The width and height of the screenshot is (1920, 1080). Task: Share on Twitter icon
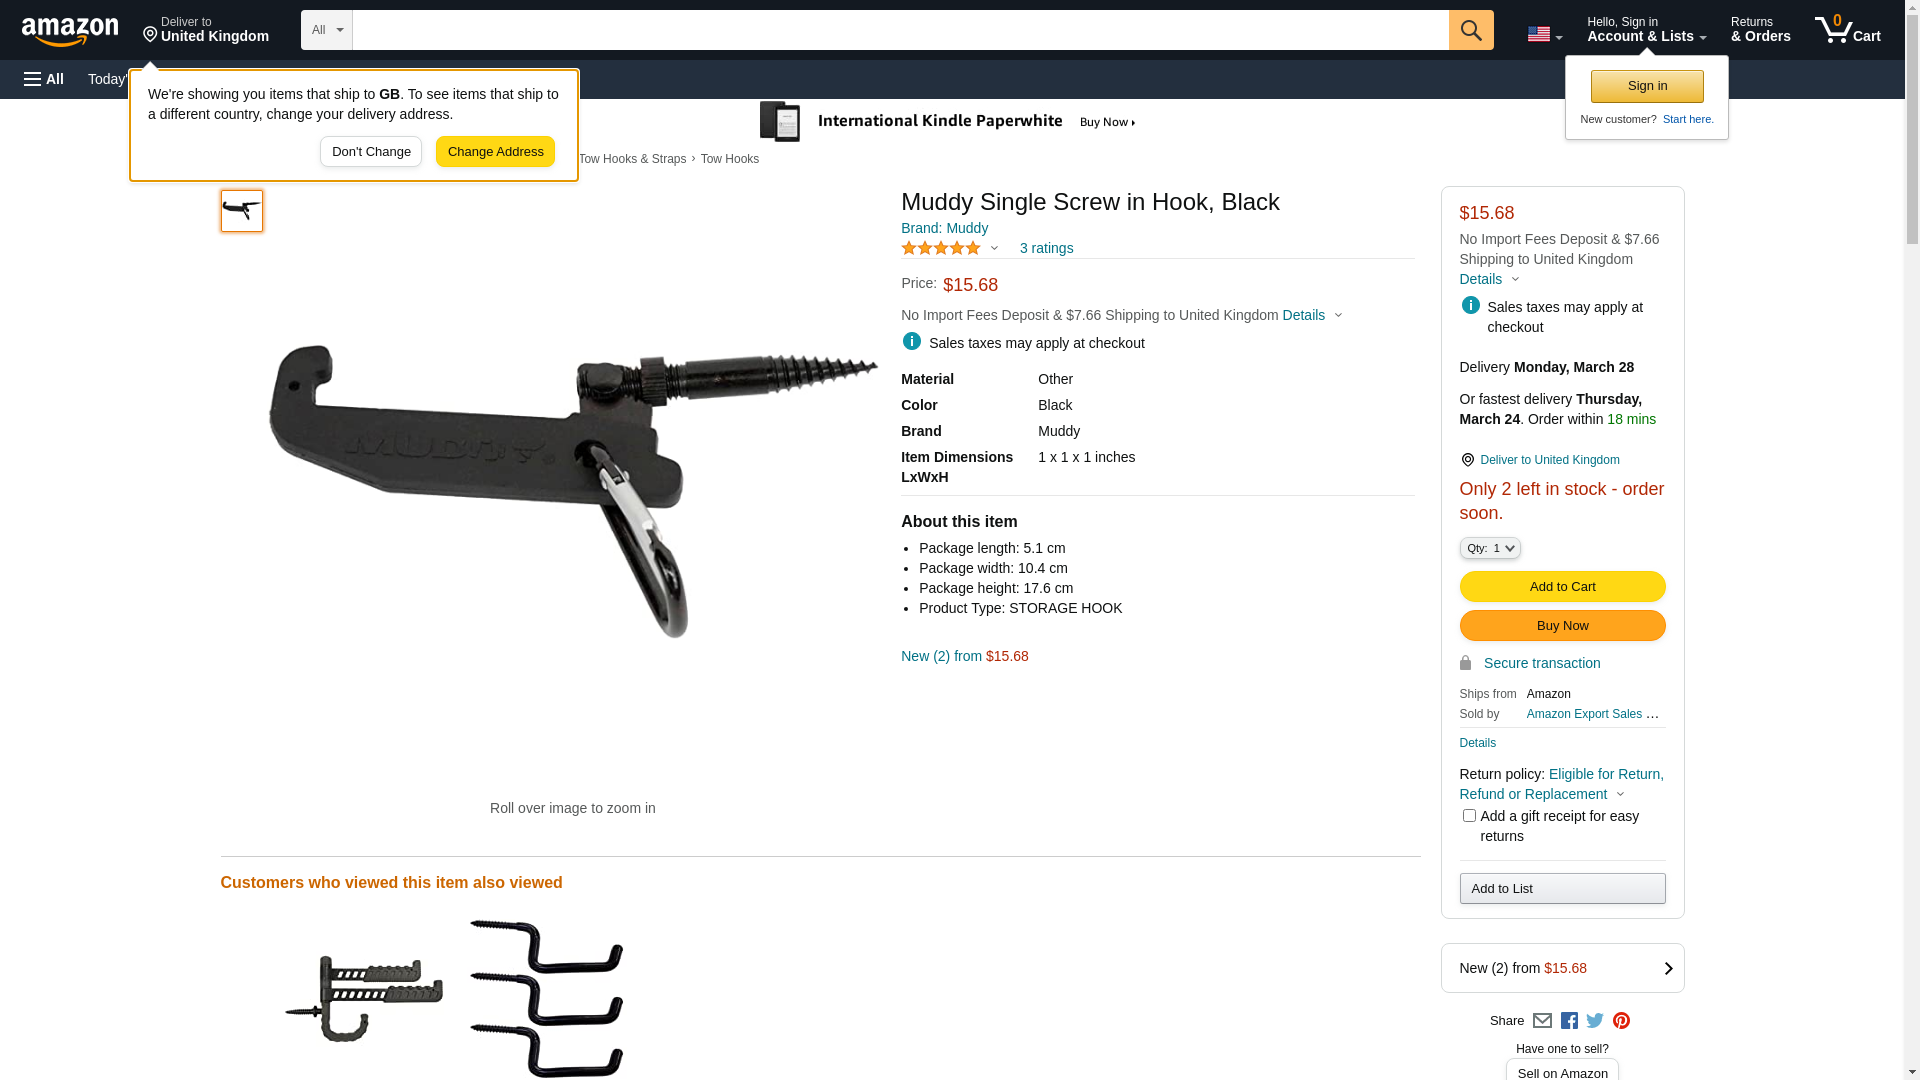pos(1595,1021)
